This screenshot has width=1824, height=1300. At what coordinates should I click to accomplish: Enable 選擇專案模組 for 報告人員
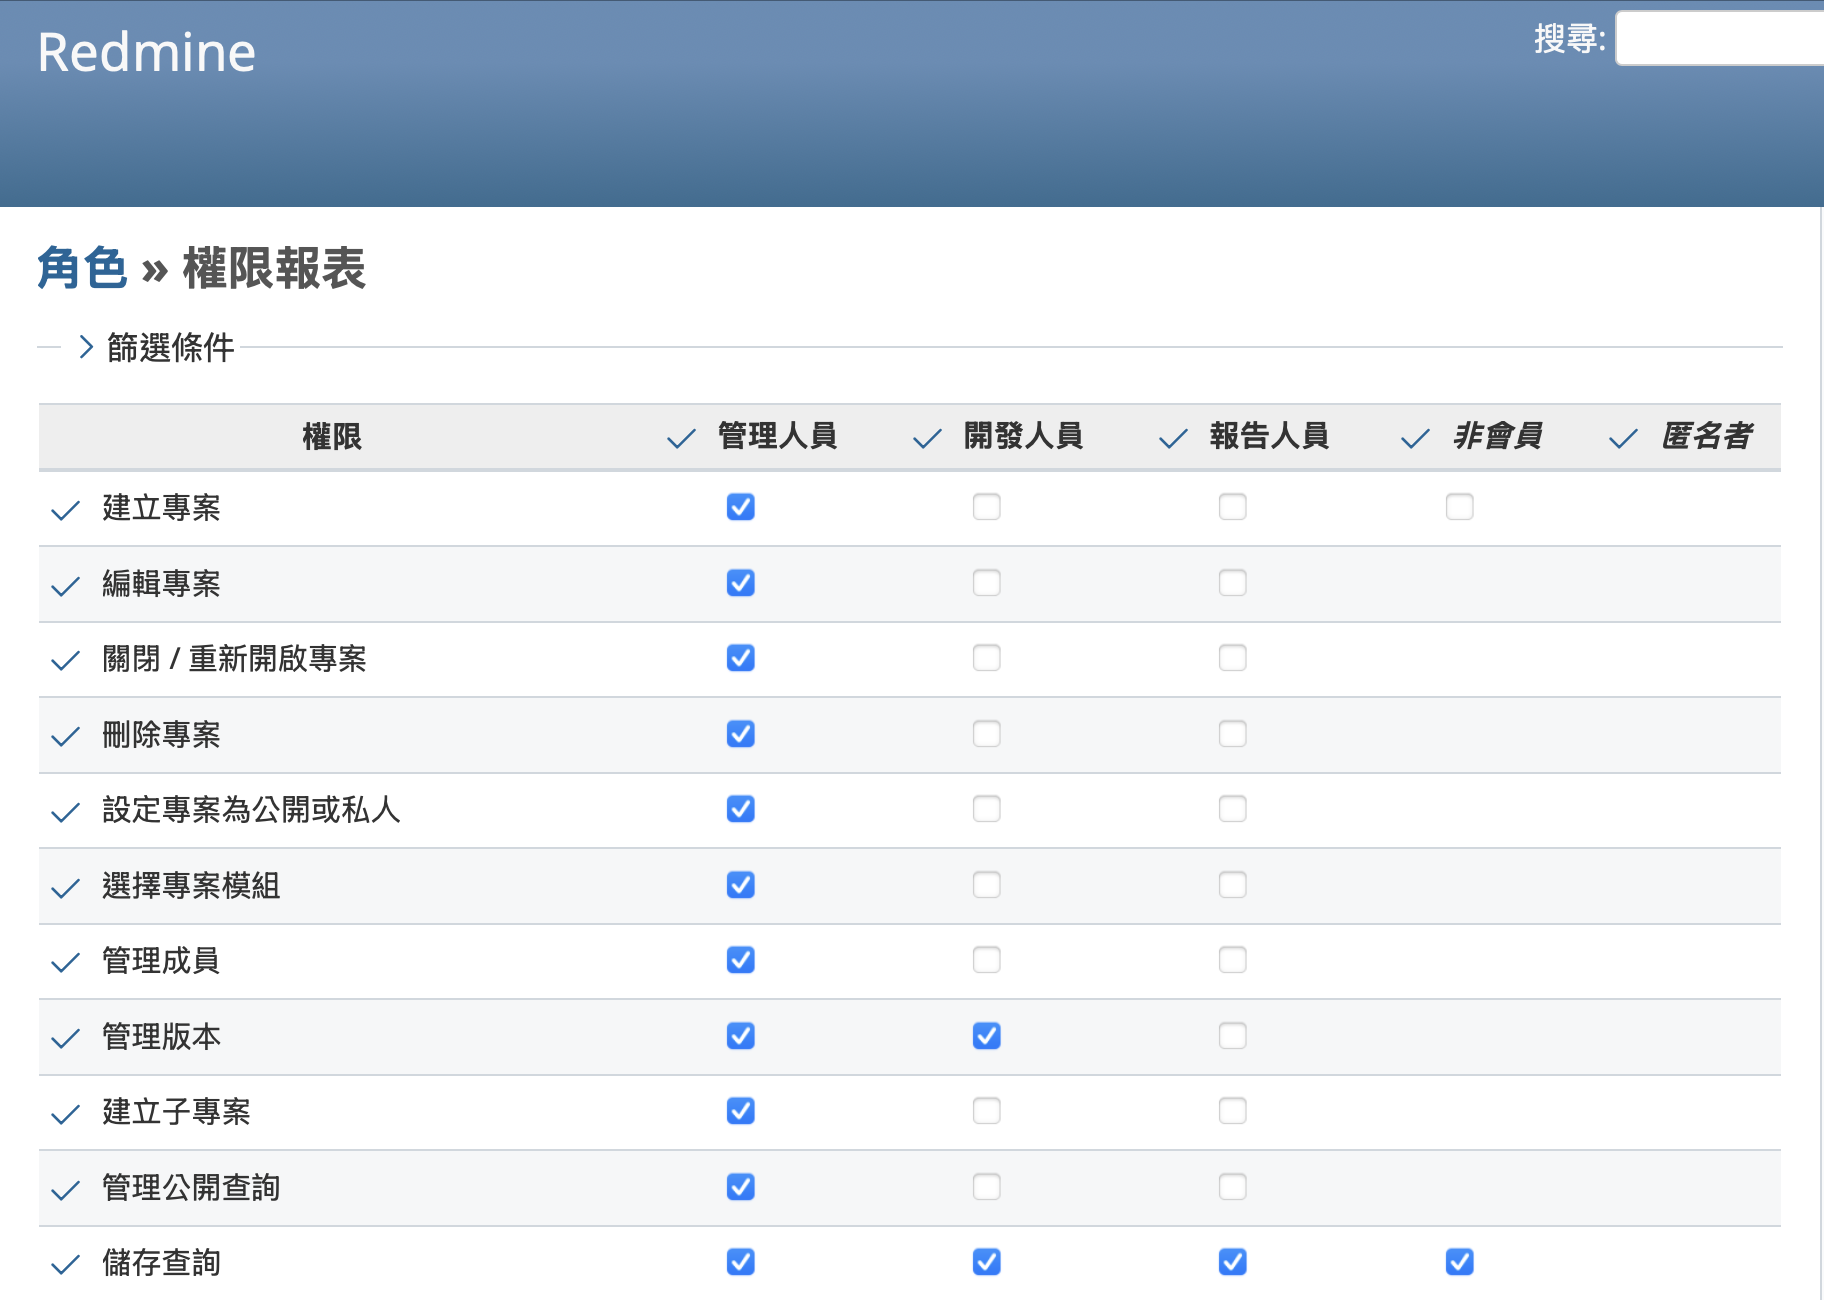1233,885
